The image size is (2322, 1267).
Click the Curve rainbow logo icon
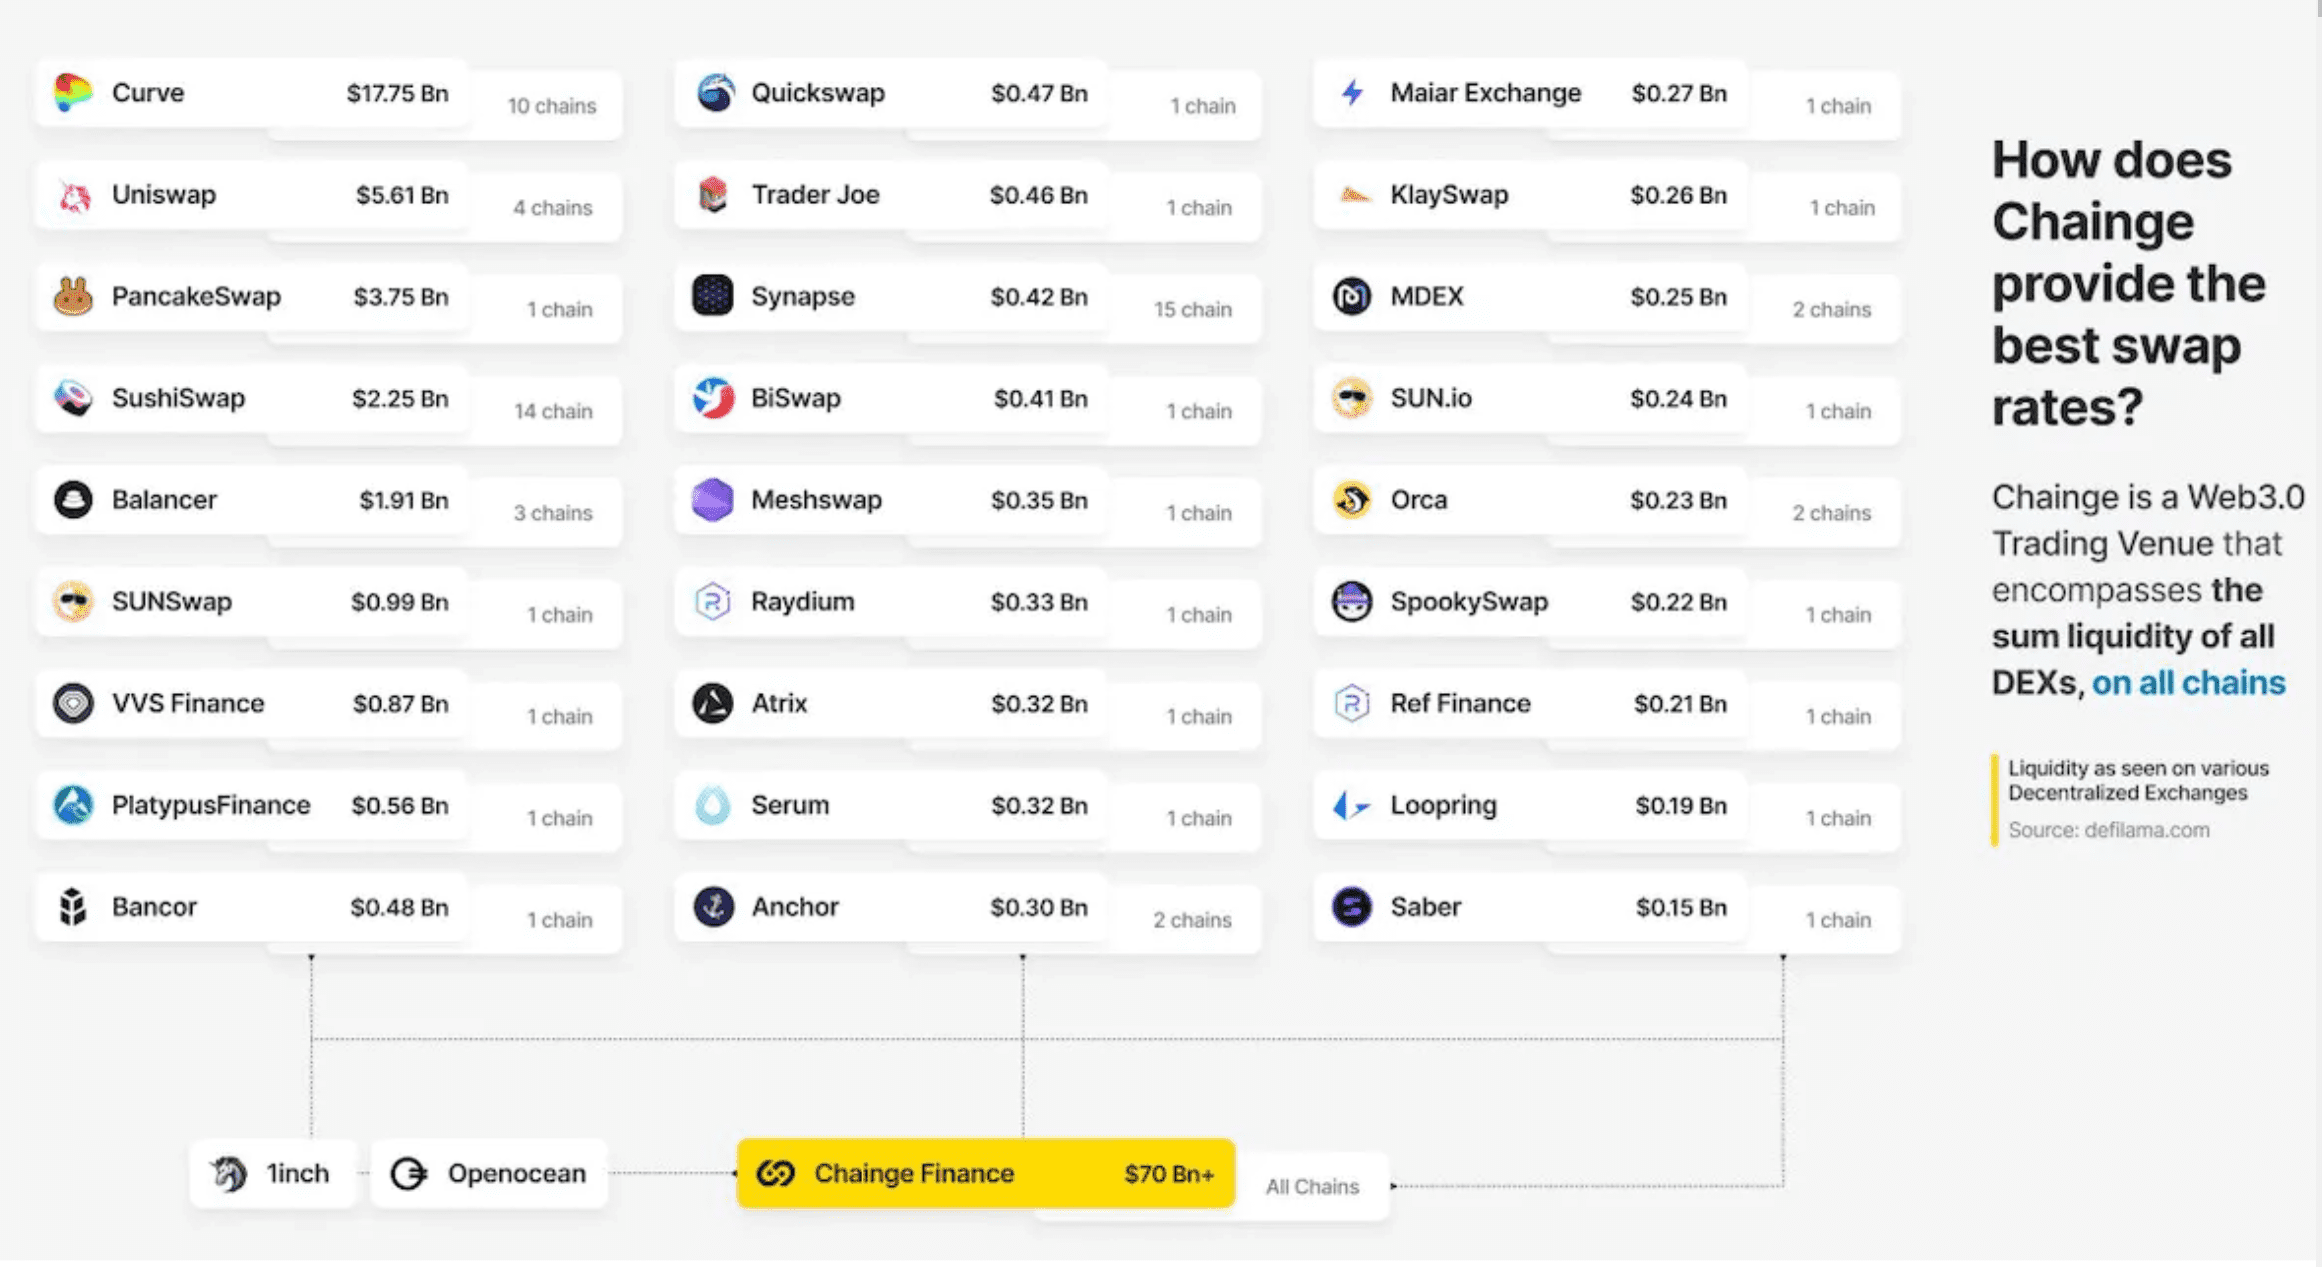coord(73,93)
